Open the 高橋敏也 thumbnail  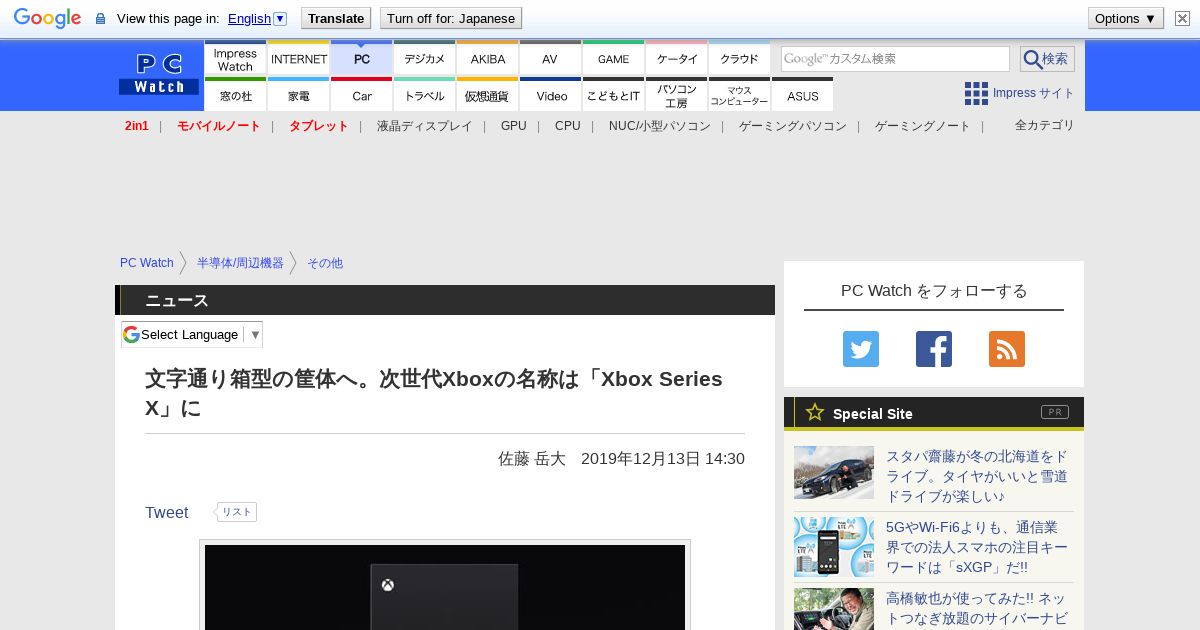point(834,609)
